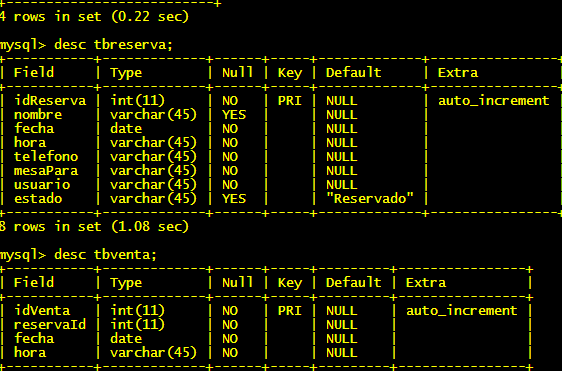
Task: Click the "Reservado" default value
Action: point(370,198)
